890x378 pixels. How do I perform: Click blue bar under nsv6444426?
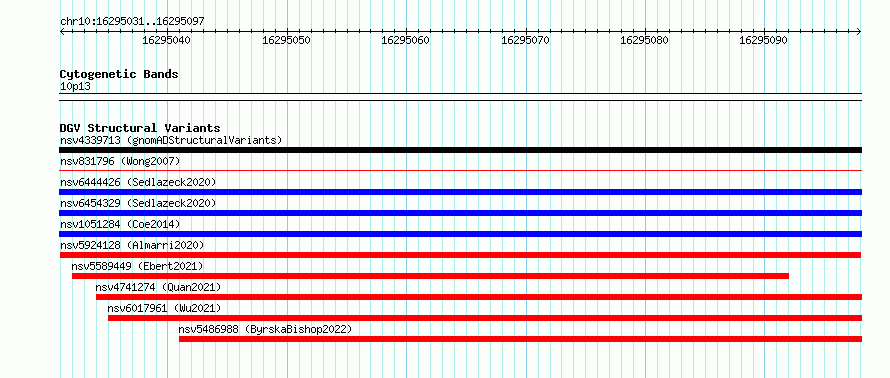coord(460,192)
